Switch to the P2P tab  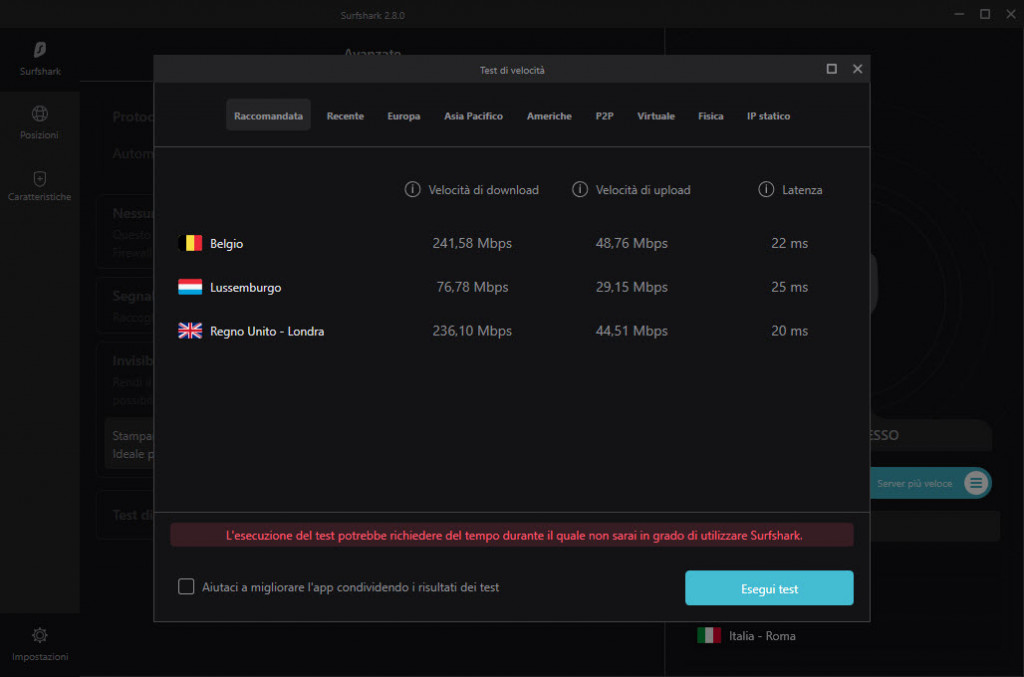point(604,116)
